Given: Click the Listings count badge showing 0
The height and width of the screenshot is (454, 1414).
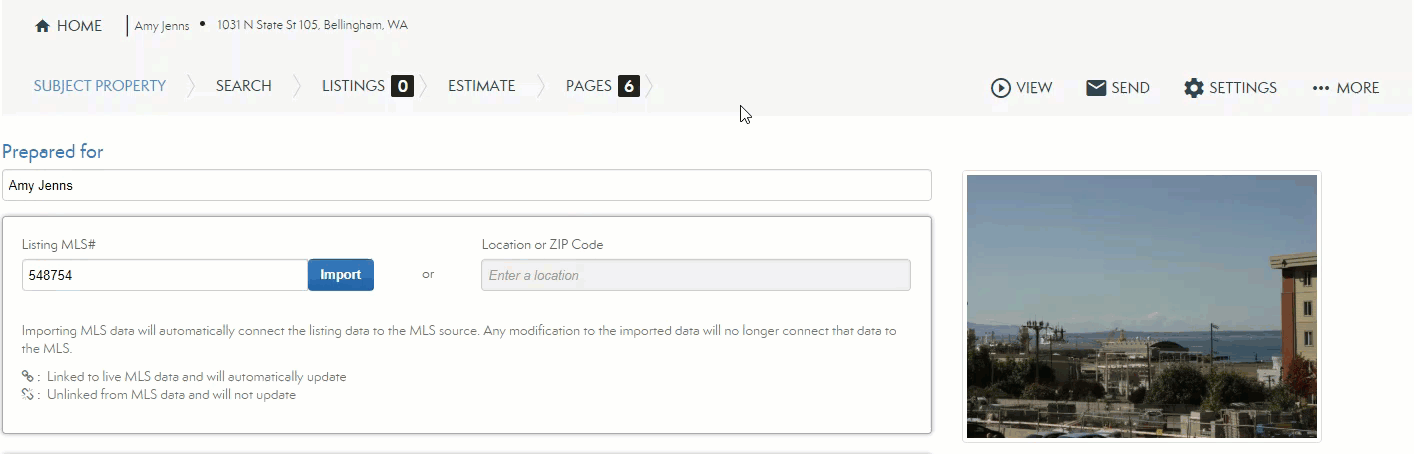Looking at the screenshot, I should point(402,86).
